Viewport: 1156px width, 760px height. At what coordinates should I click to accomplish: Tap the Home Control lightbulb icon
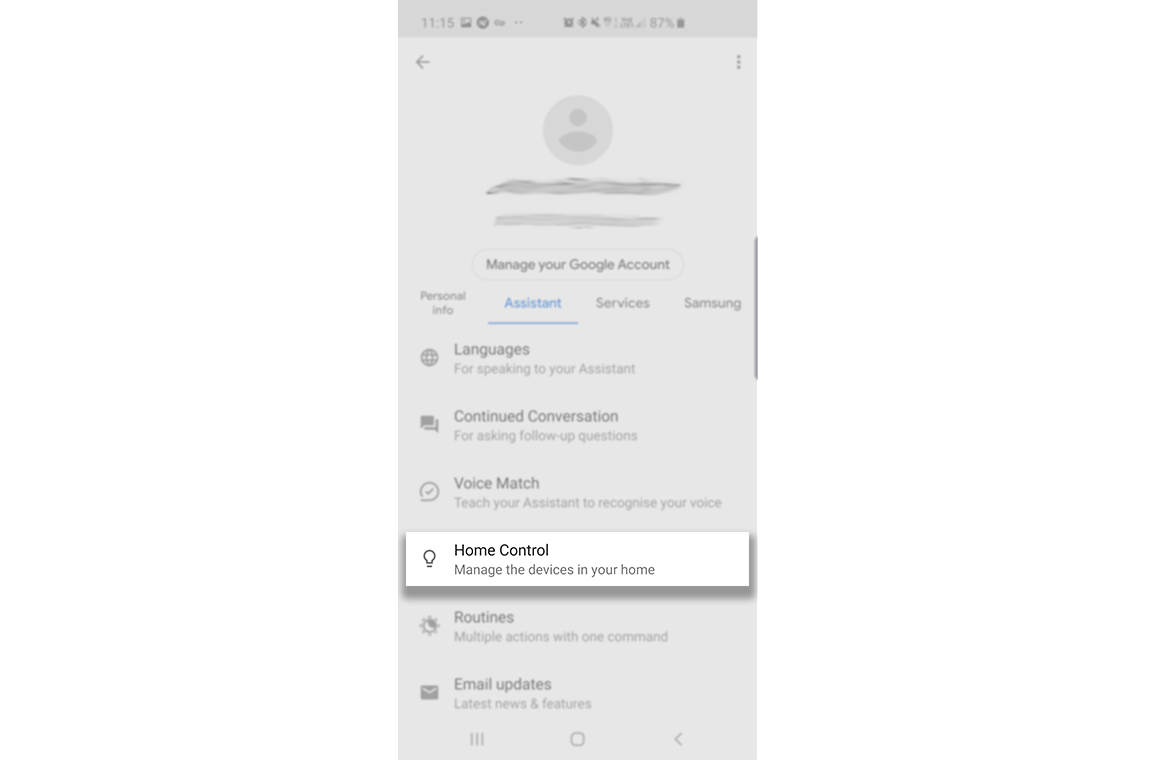429,559
